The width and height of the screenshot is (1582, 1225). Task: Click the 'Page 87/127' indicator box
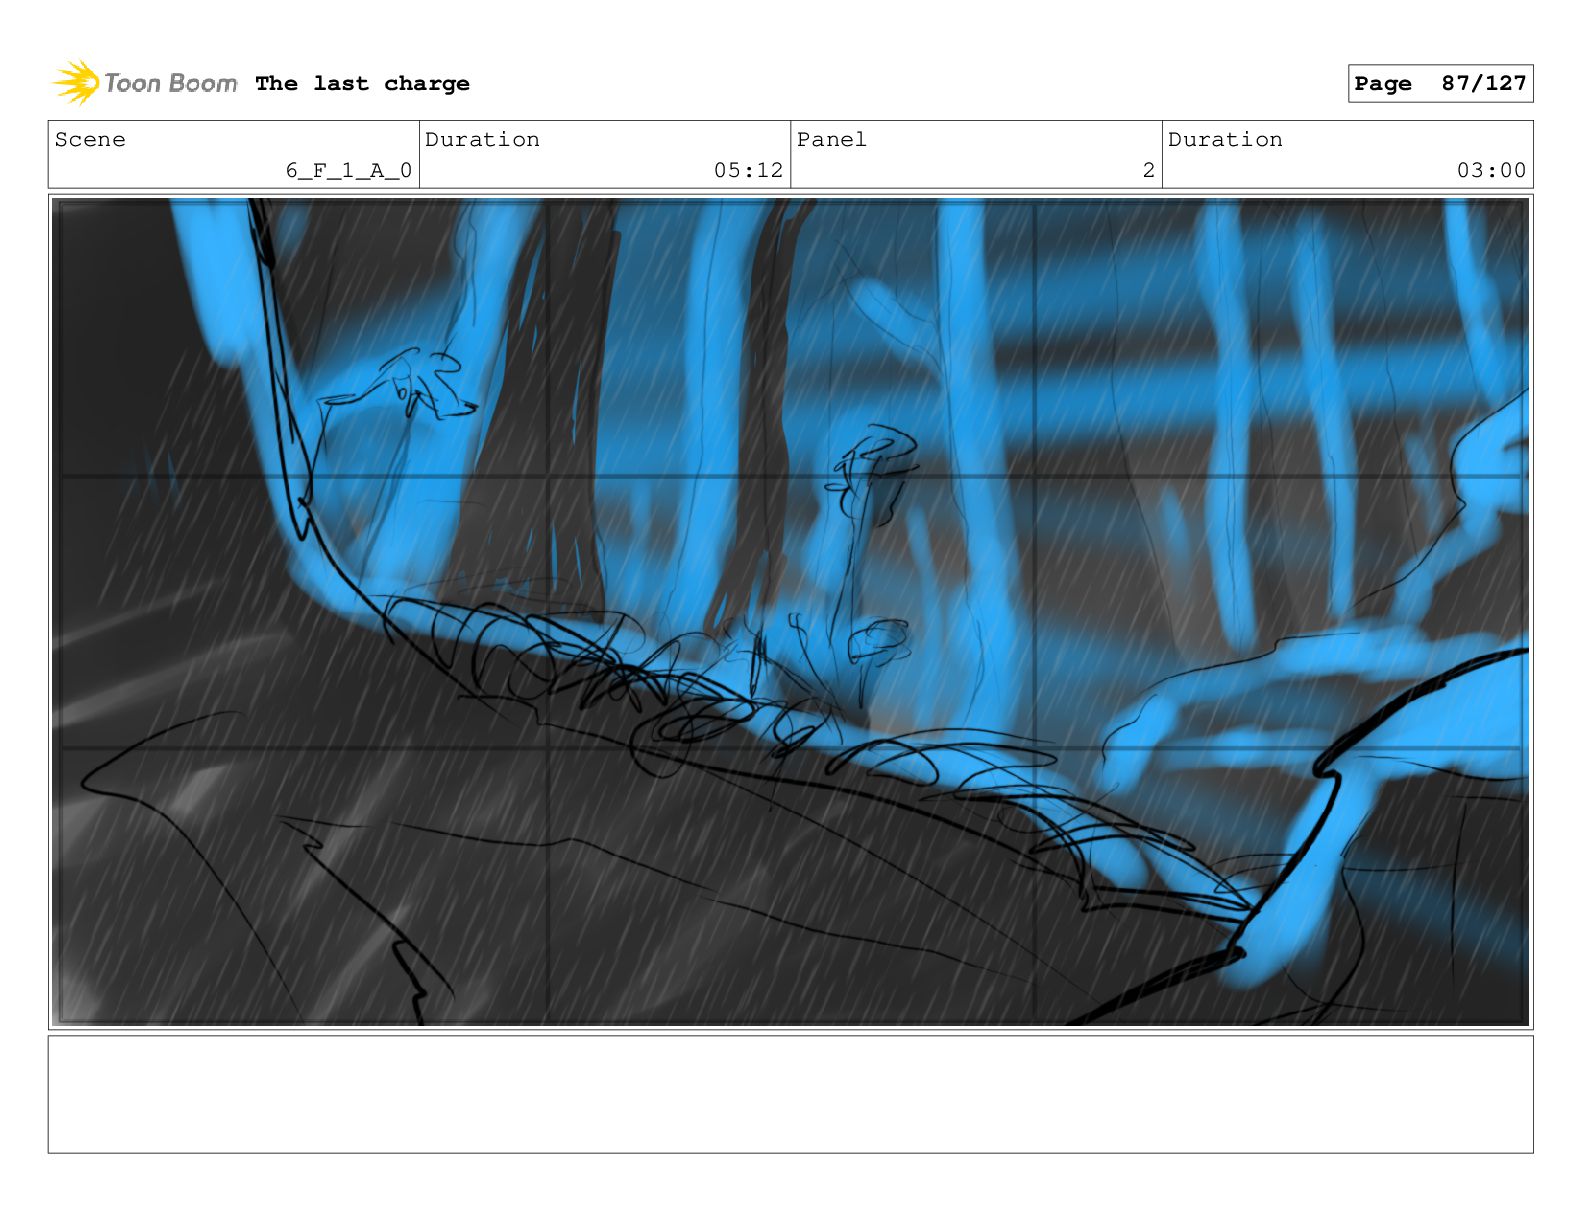tap(1440, 84)
